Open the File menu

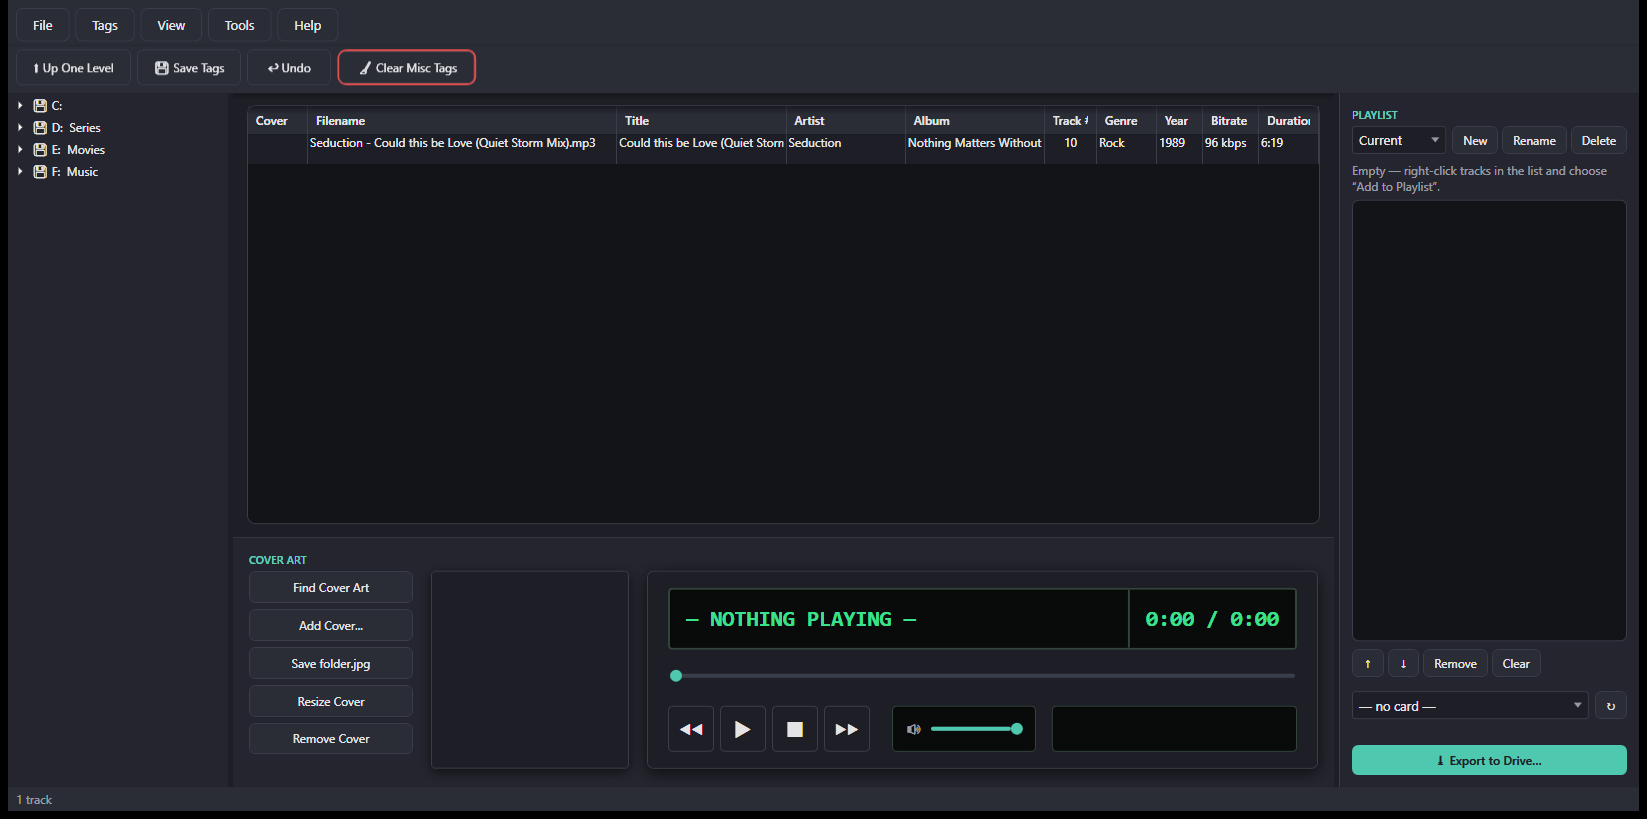pos(43,25)
